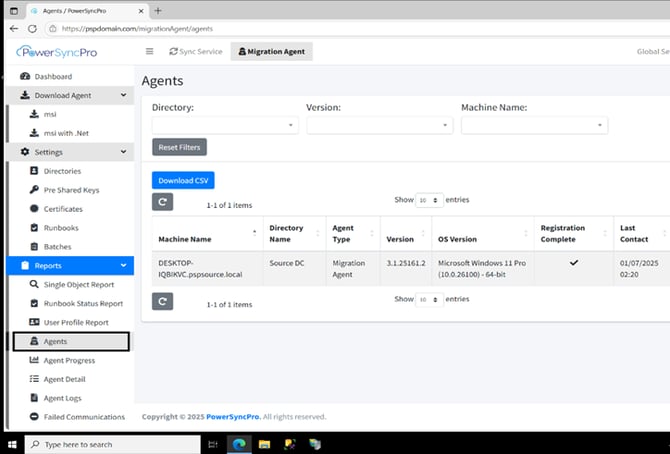Viewport: 670px width, 454px height.
Task: Click Reset Filters button
Action: pyautogui.click(x=179, y=147)
